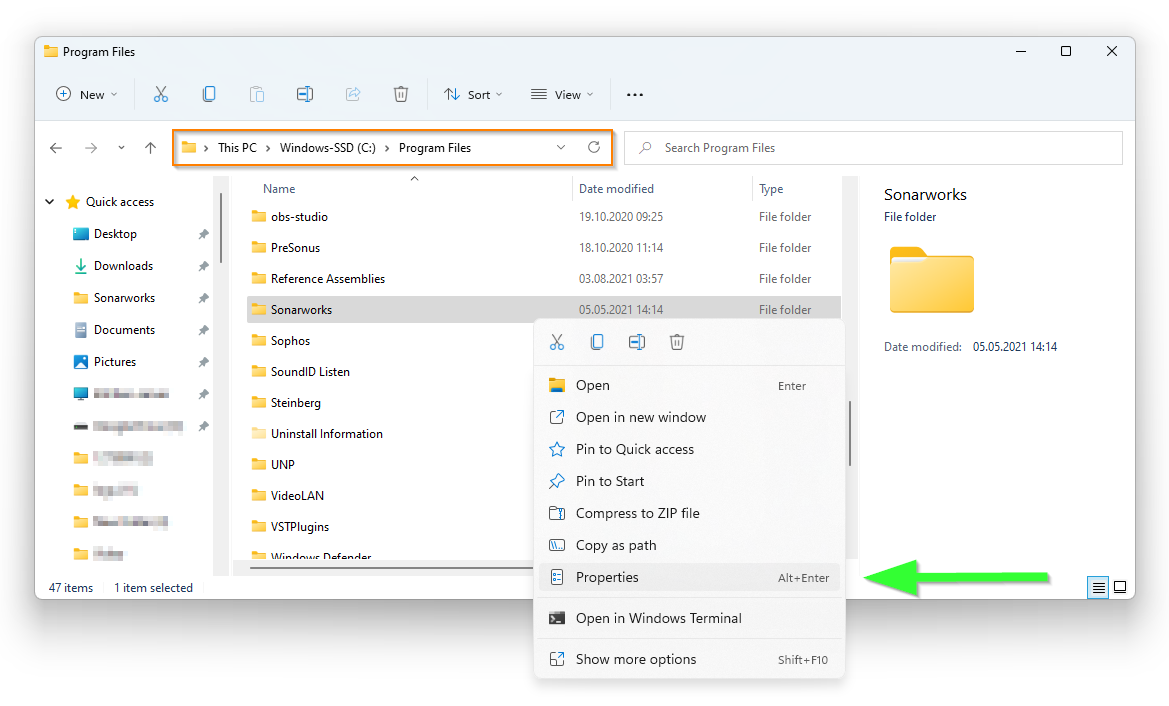1169x706 pixels.
Task: Open Pictures in Quick access
Action: 115,362
